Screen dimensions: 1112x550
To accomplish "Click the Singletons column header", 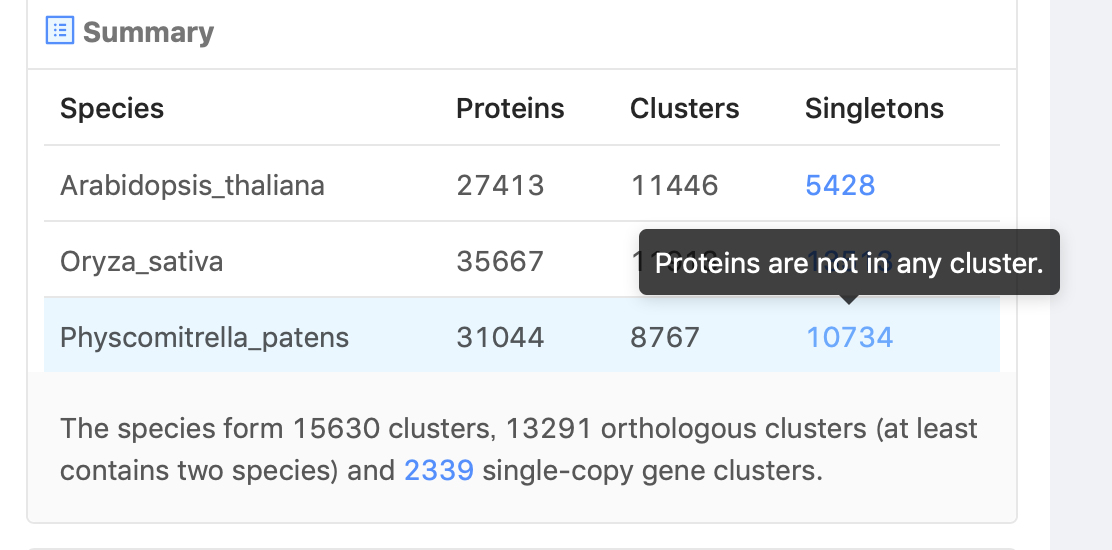I will [874, 108].
